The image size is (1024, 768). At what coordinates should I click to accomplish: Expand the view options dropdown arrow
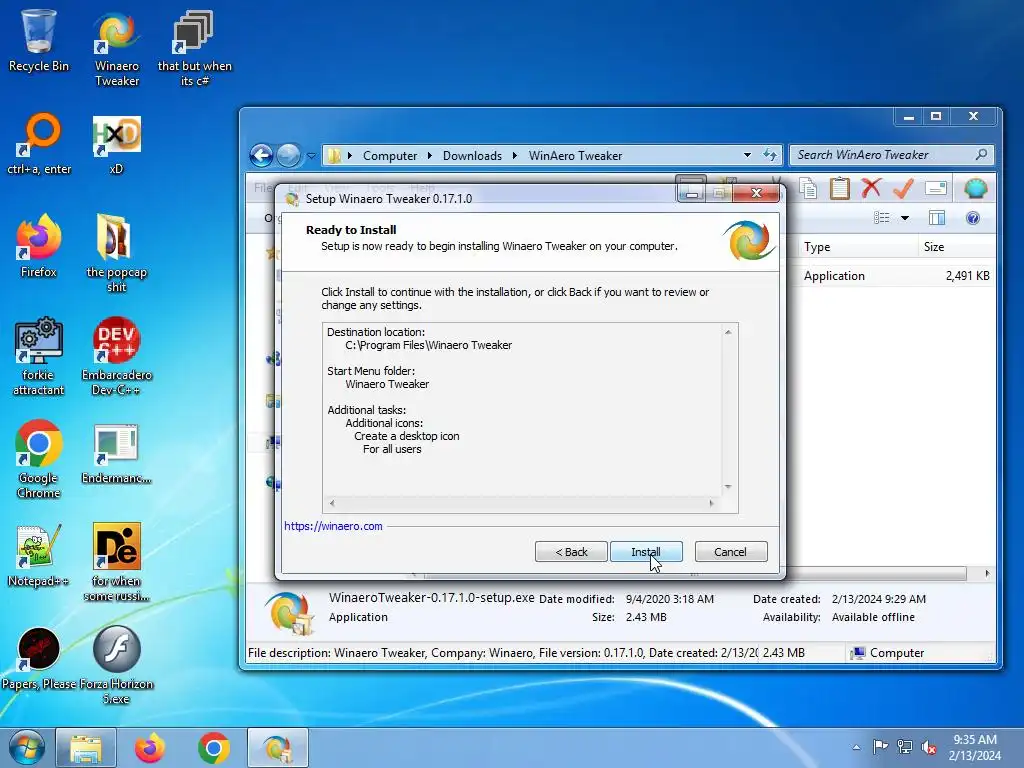(904, 217)
